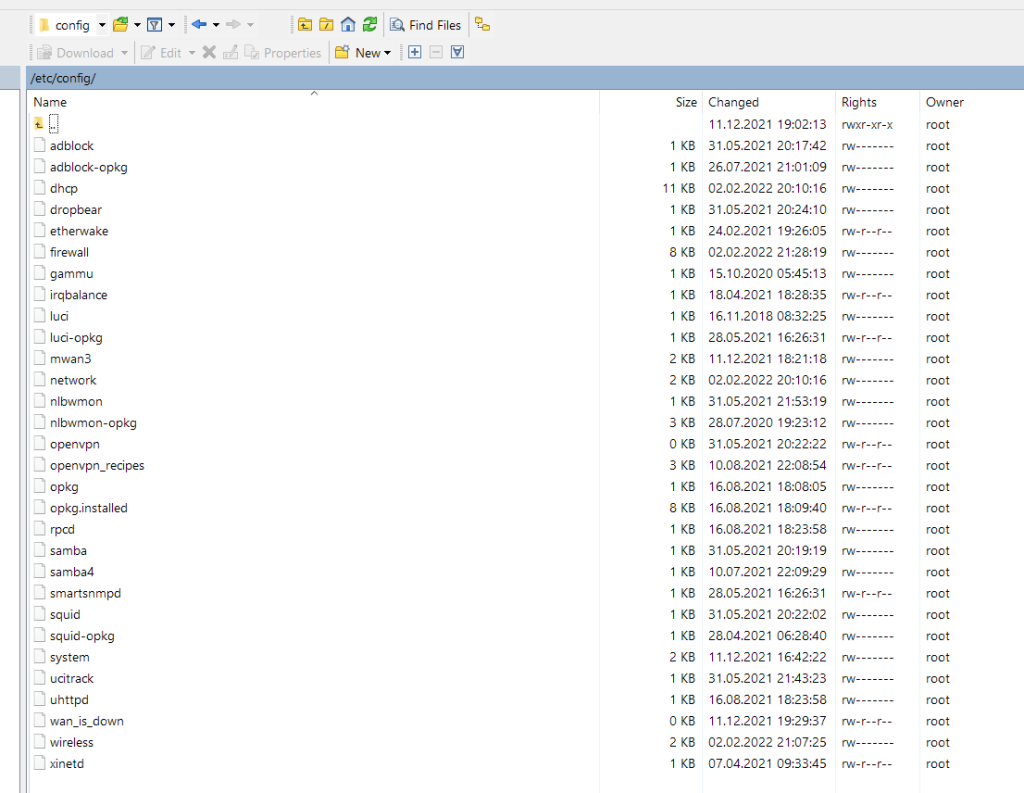Click the Download button

(75, 53)
